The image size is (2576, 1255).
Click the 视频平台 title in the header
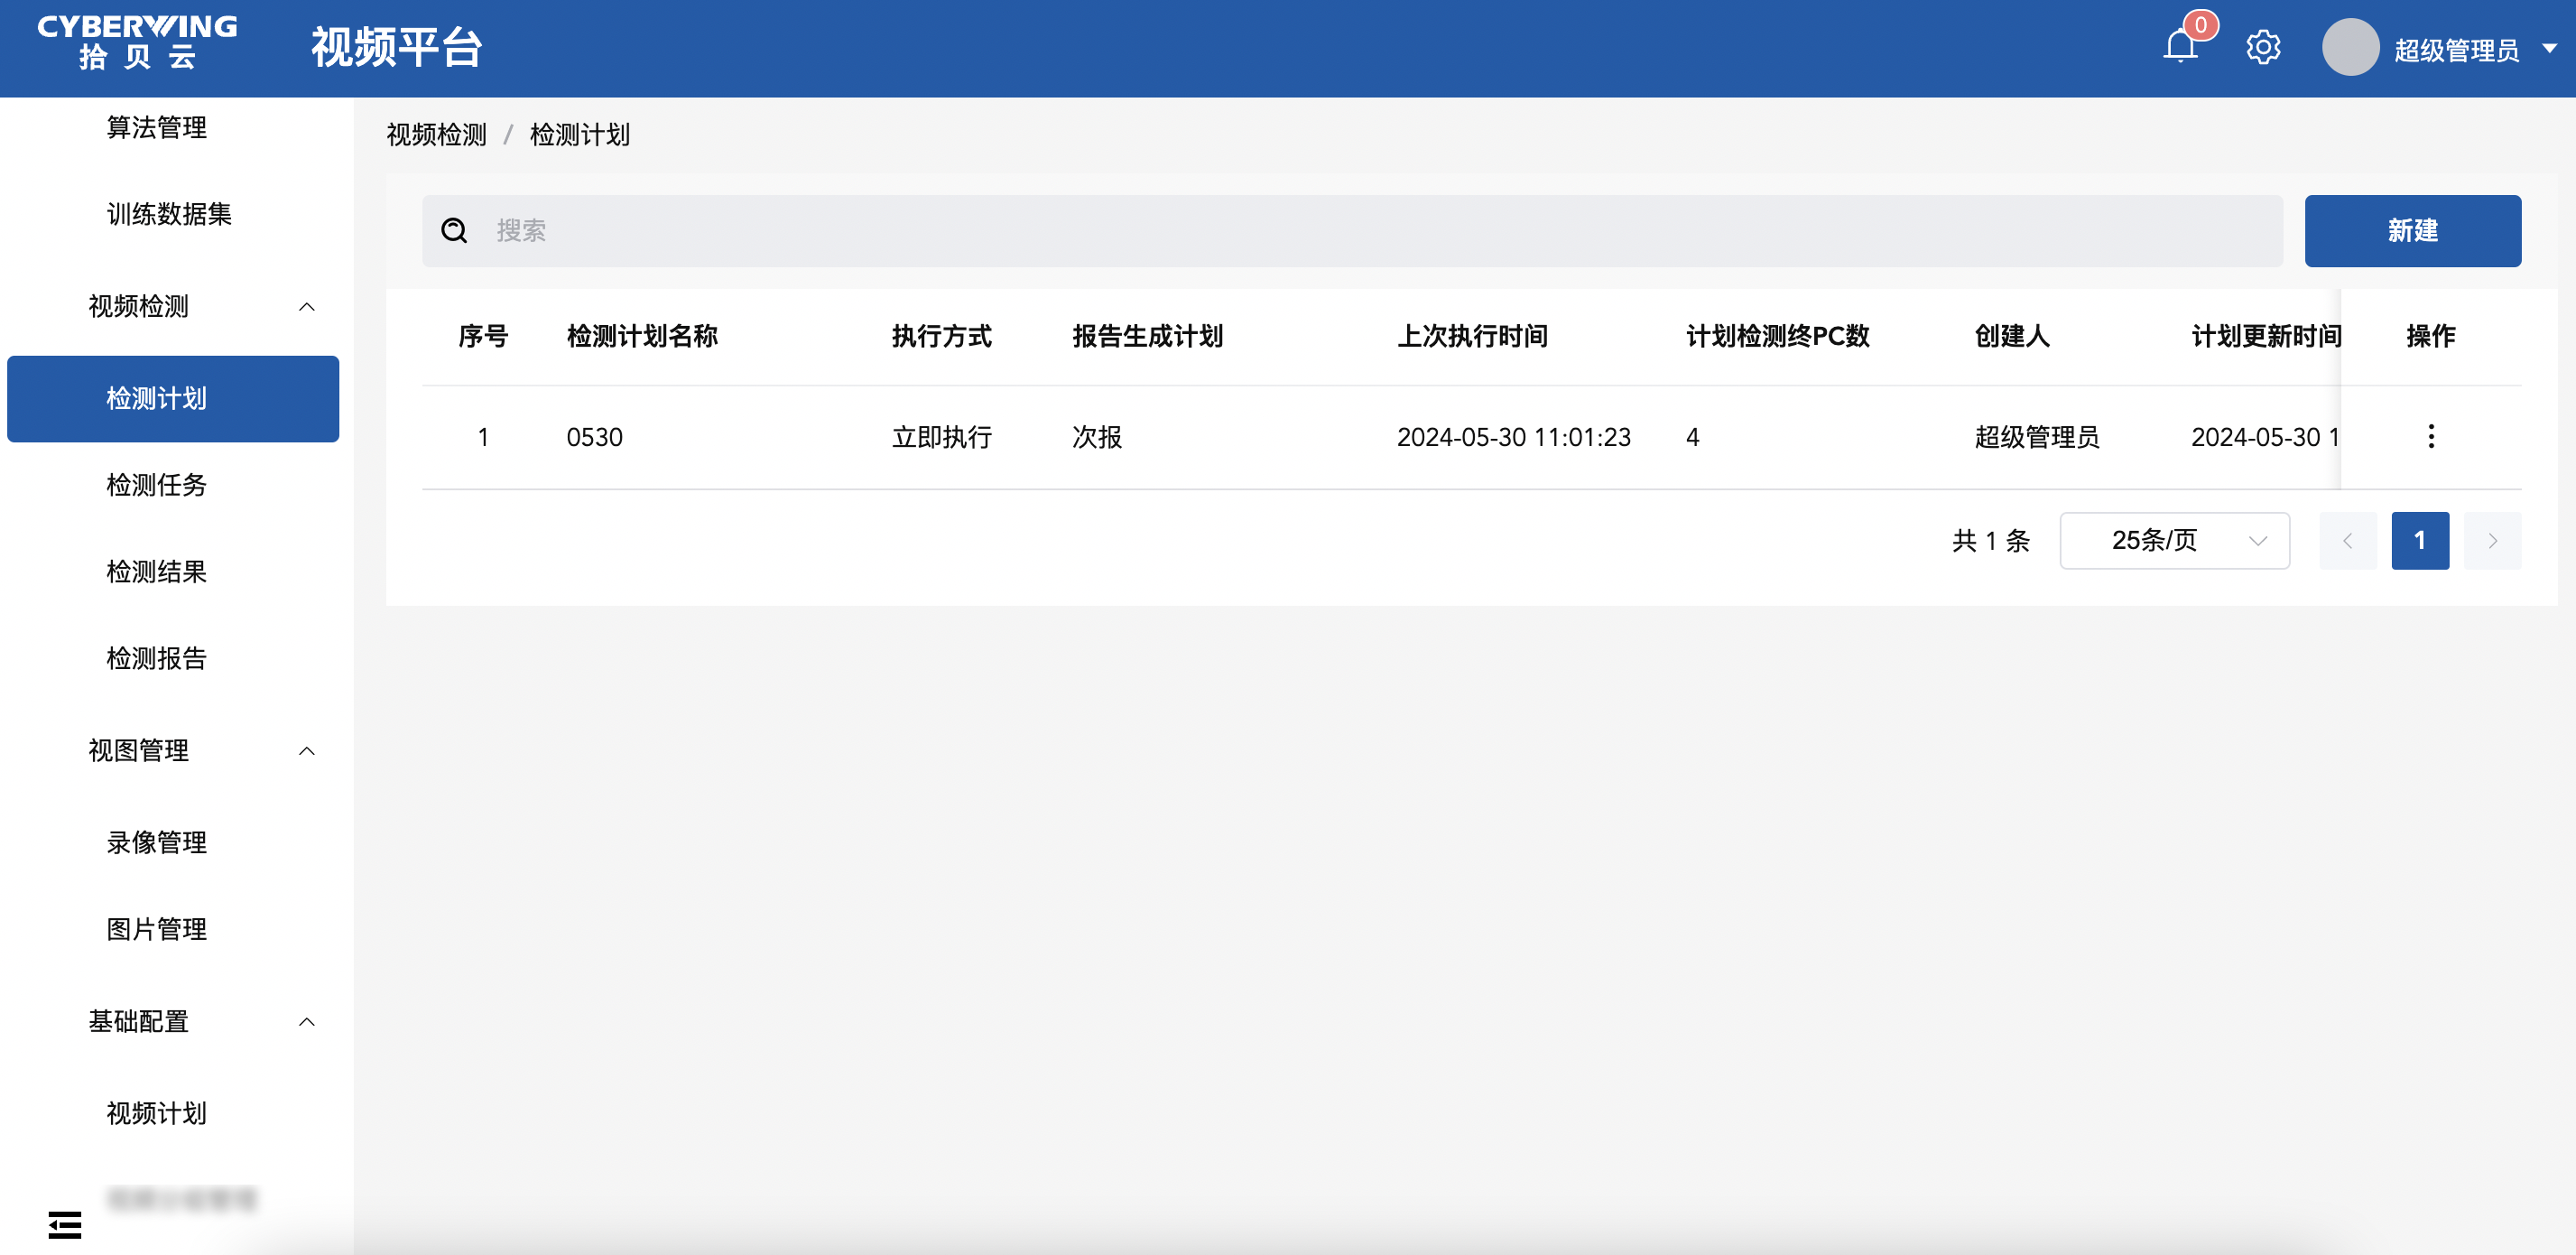coord(397,47)
